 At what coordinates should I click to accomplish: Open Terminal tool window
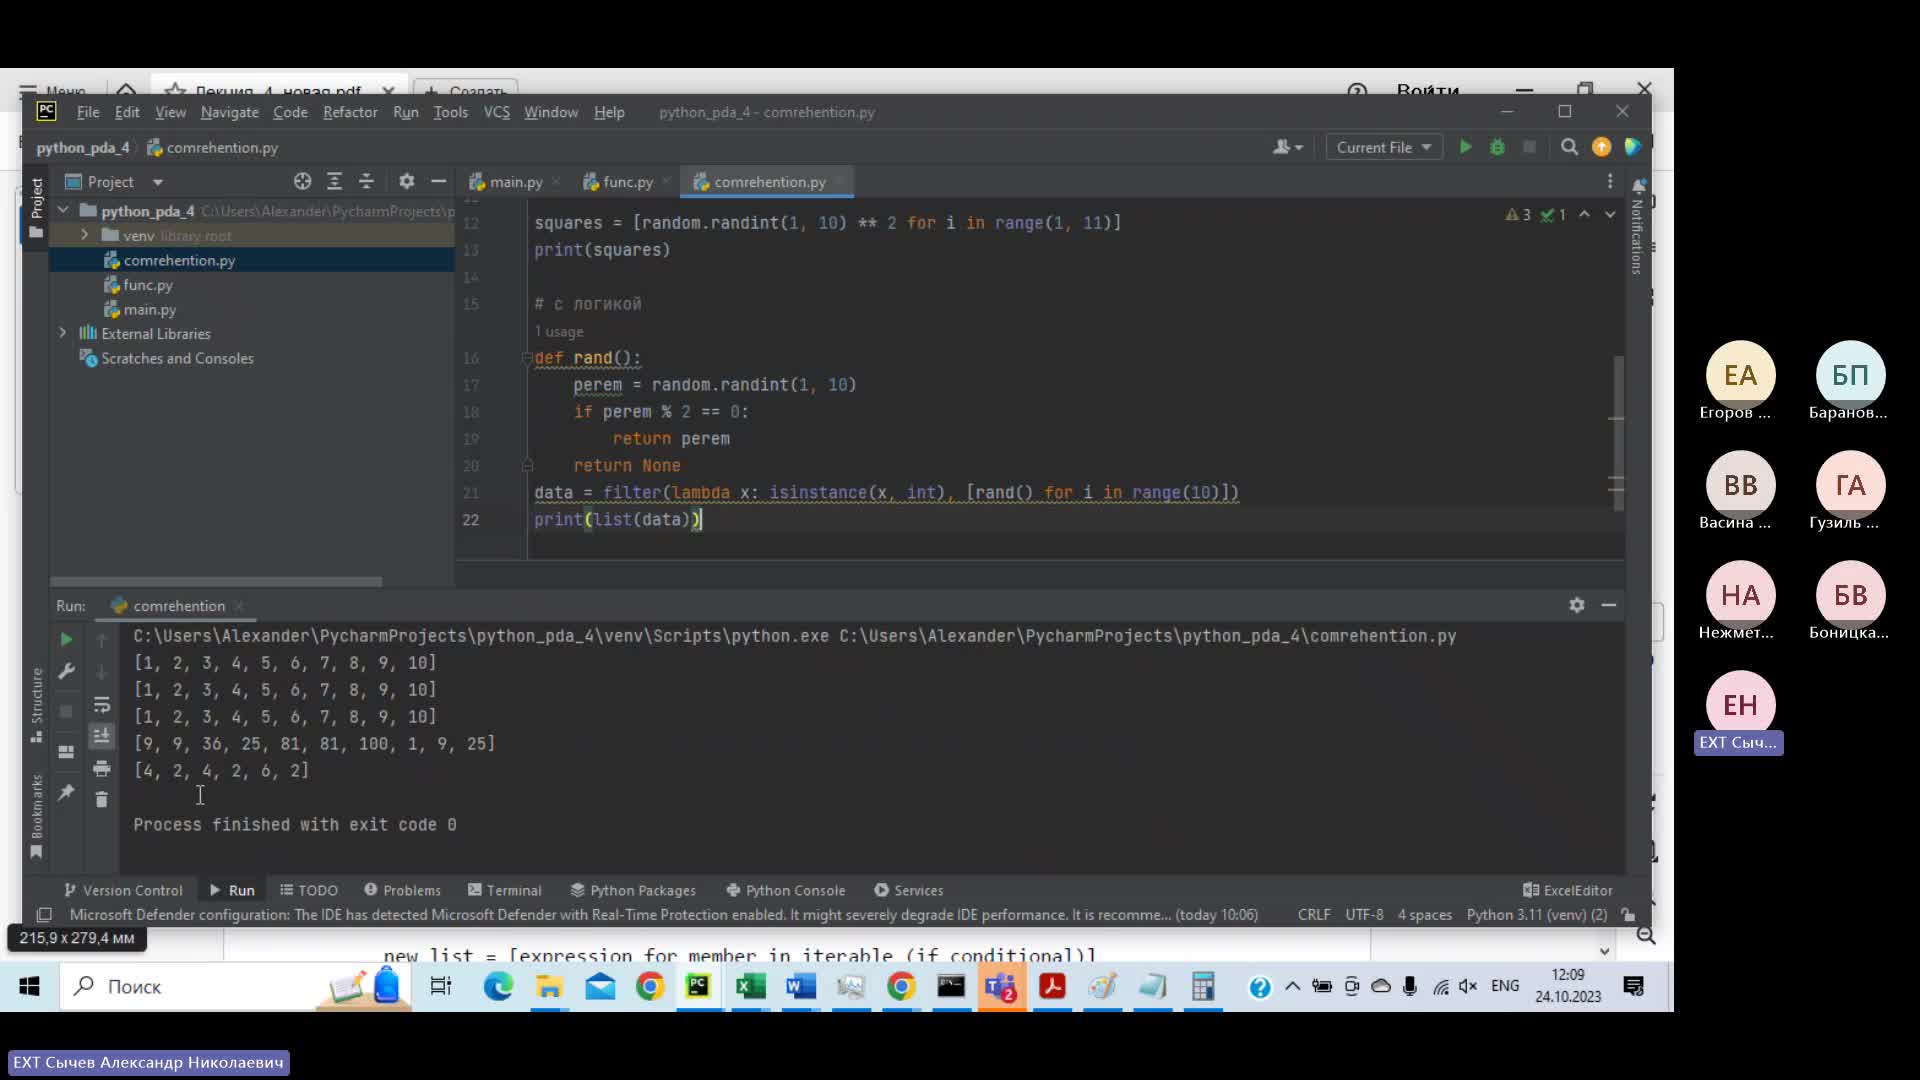click(x=505, y=890)
